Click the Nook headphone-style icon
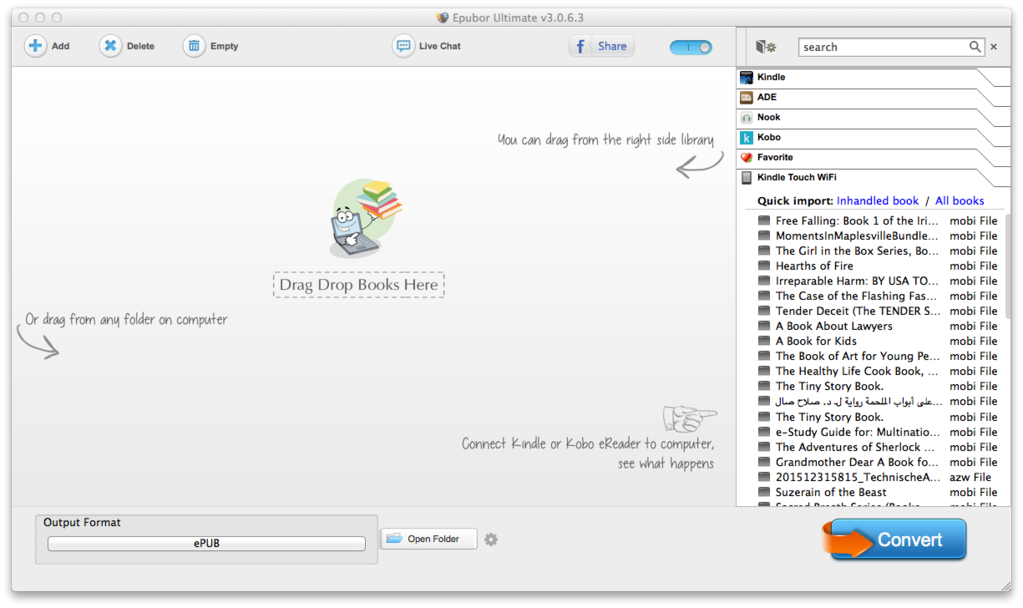The image size is (1023, 608). click(746, 118)
